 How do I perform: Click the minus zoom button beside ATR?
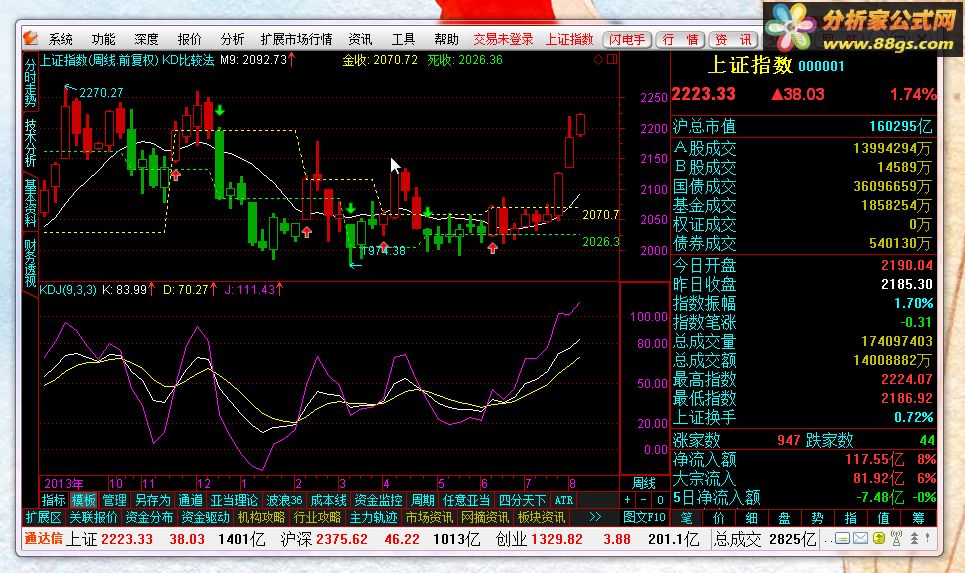(x=643, y=500)
